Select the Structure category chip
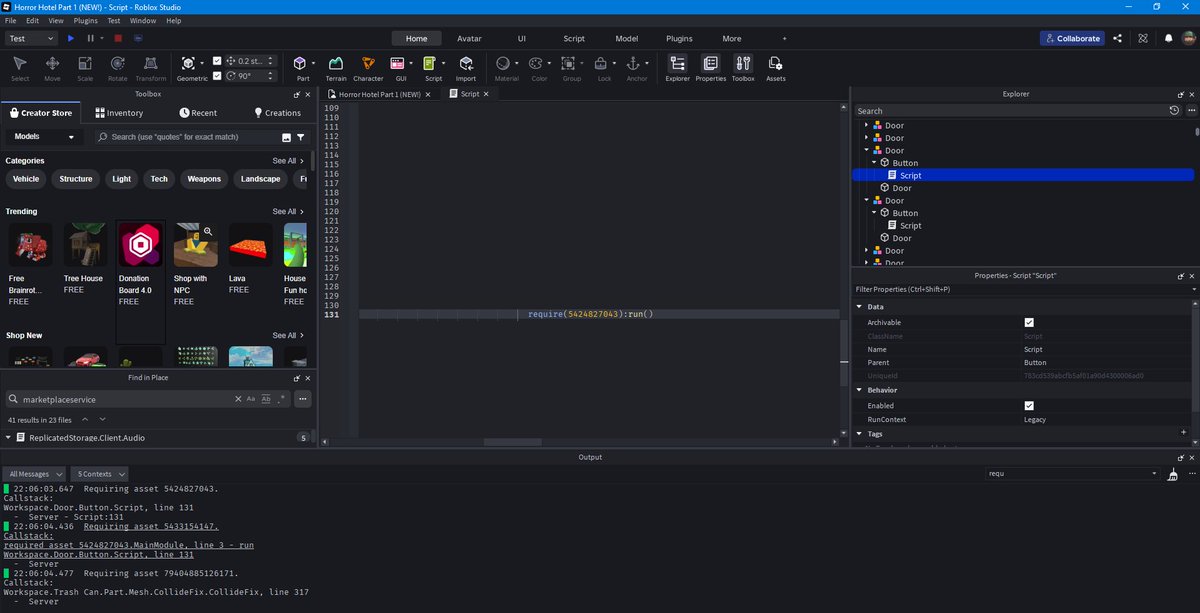 (x=76, y=179)
